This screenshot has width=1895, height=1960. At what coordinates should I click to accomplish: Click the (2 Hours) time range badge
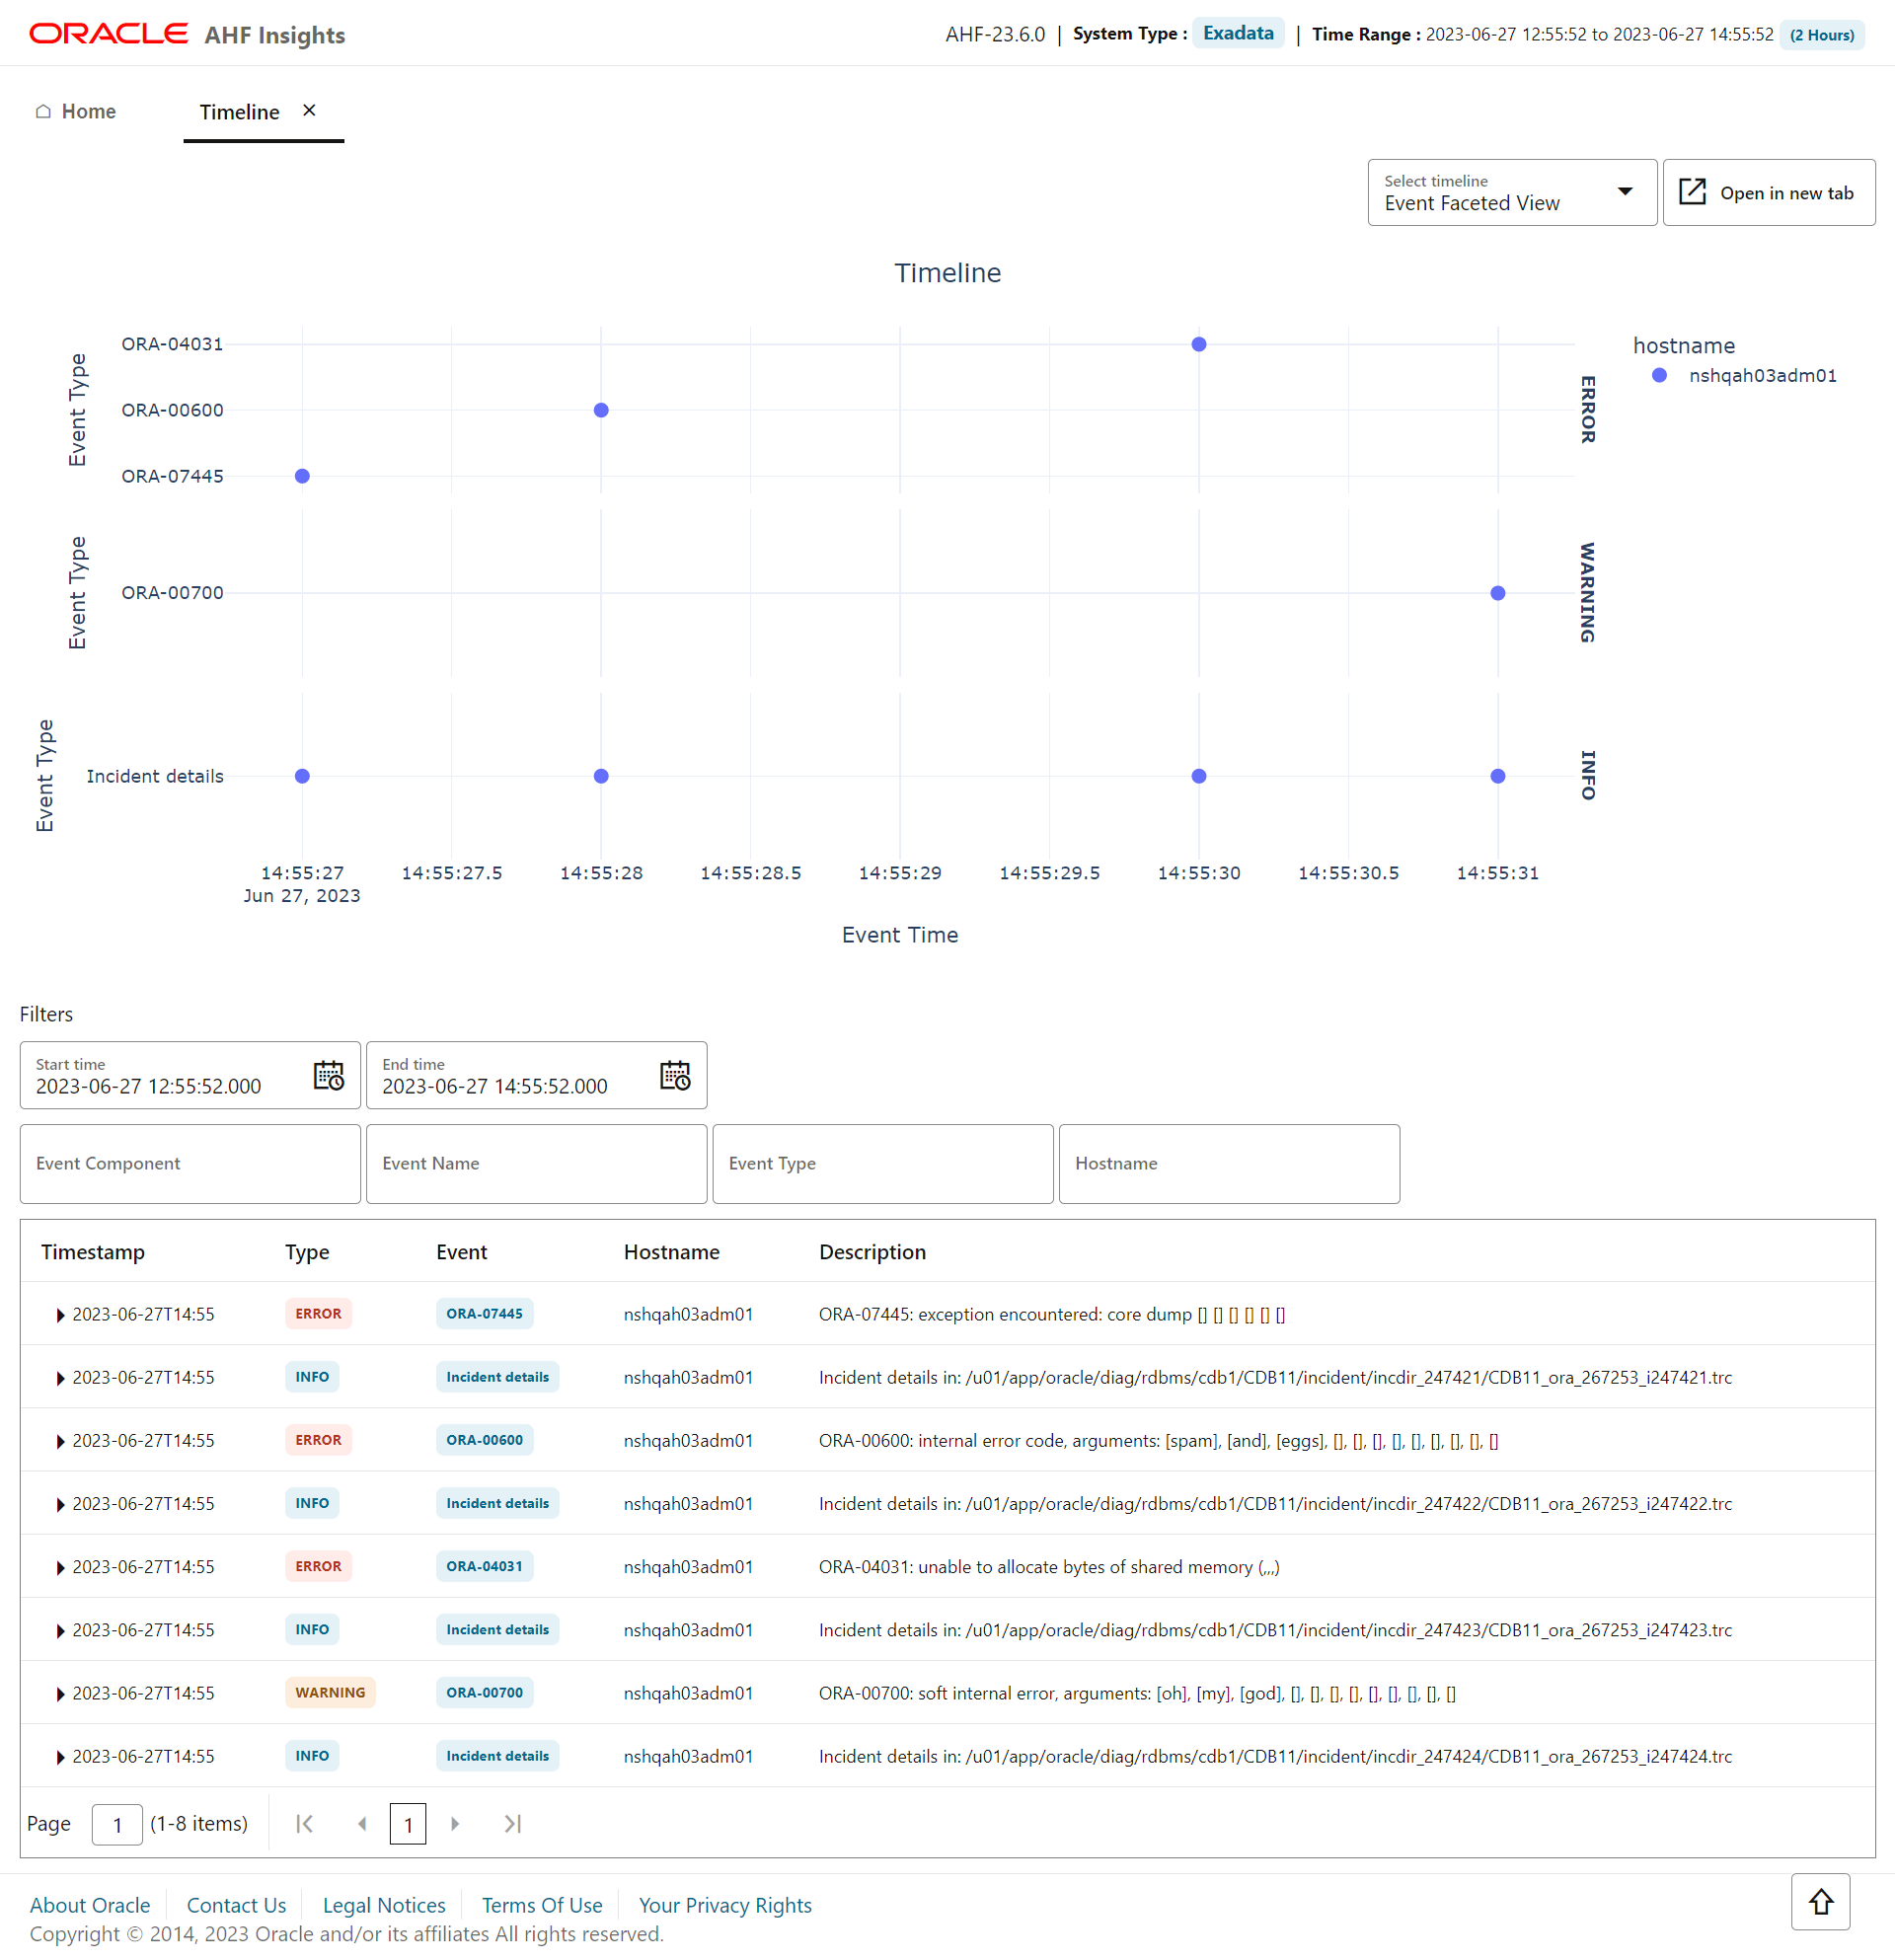click(x=1821, y=35)
